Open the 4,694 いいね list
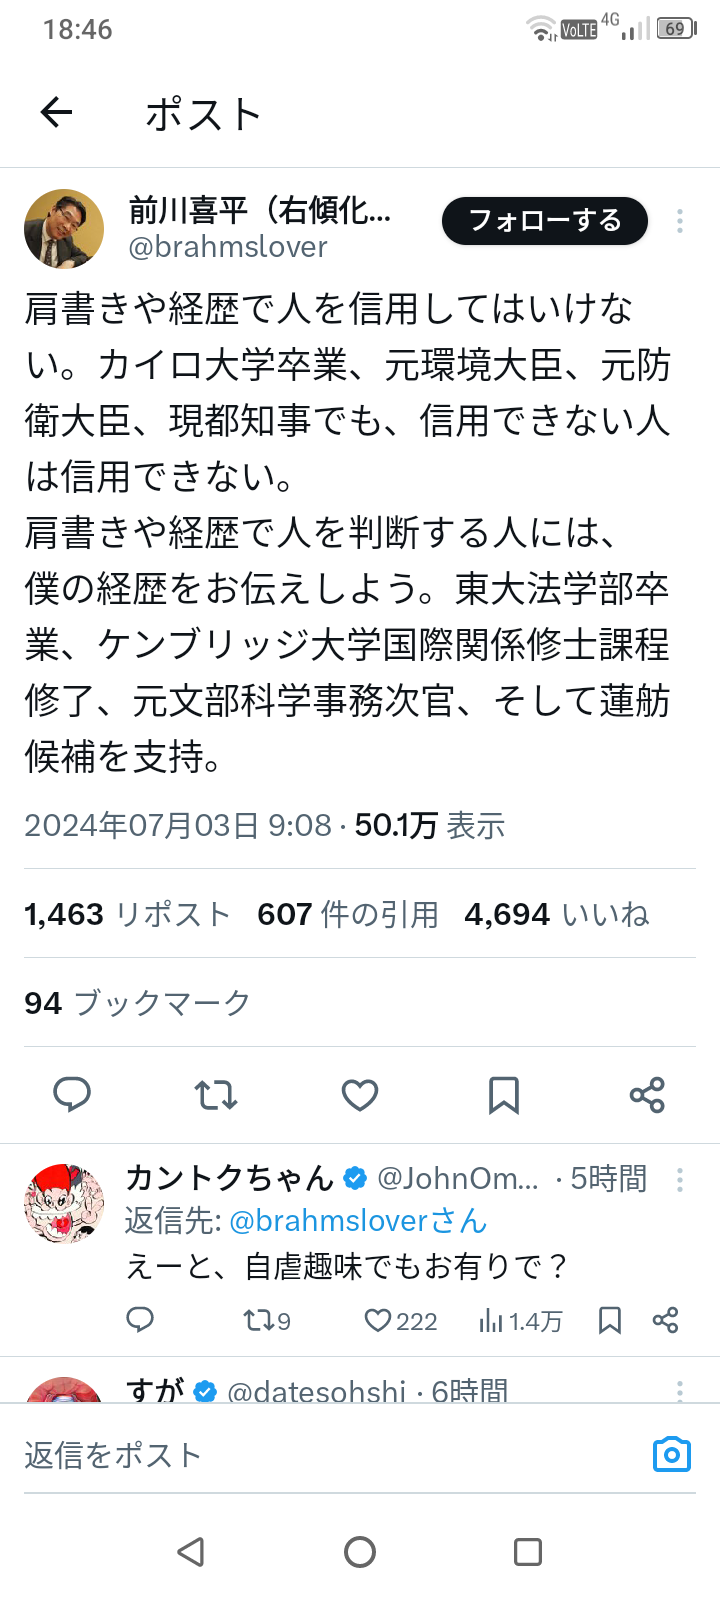Screen dimensions: 720x1600 [x=557, y=914]
